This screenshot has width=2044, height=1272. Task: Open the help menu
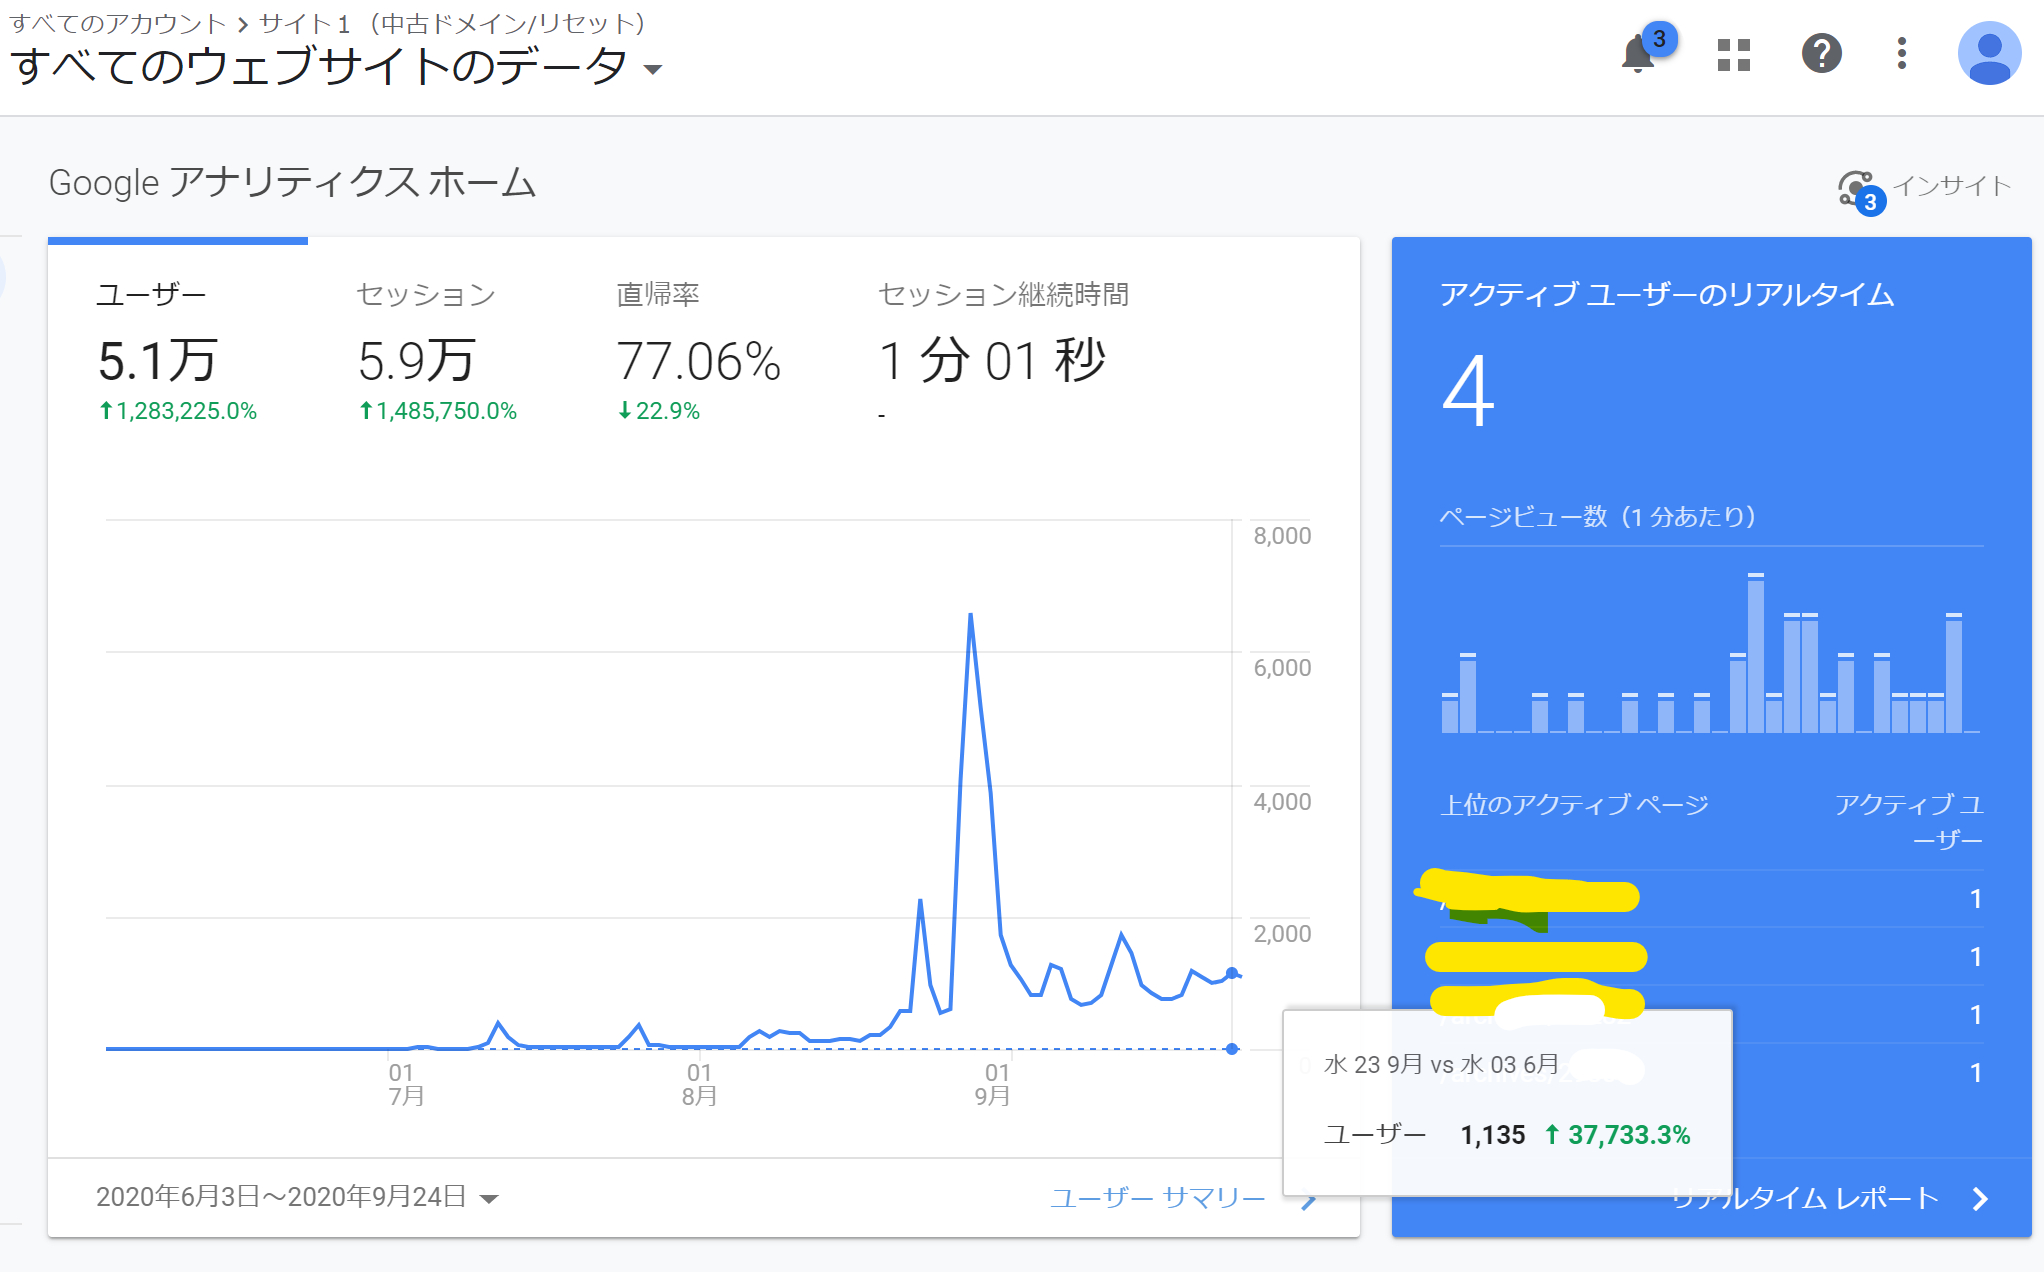pyautogui.click(x=1822, y=53)
